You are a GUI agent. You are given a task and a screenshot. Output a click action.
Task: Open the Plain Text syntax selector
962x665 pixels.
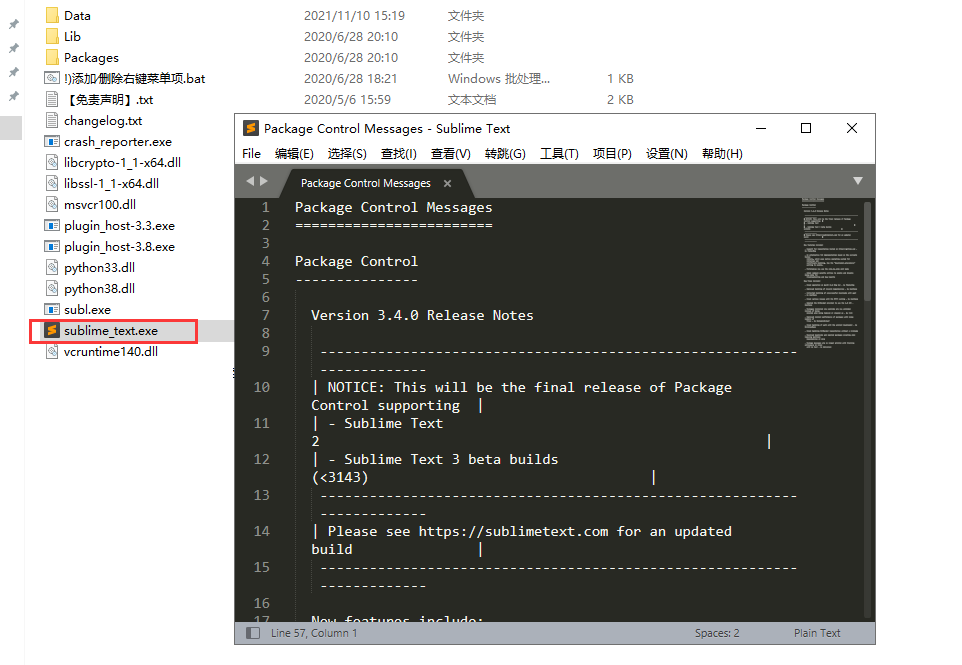coord(817,632)
